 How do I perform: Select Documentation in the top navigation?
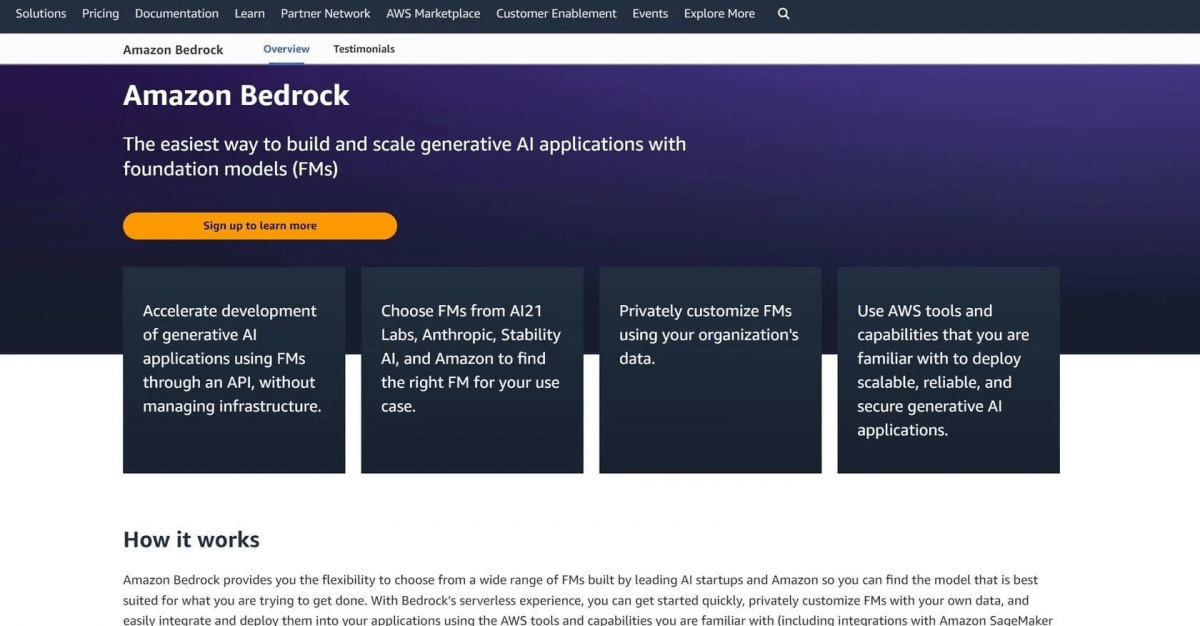176,13
